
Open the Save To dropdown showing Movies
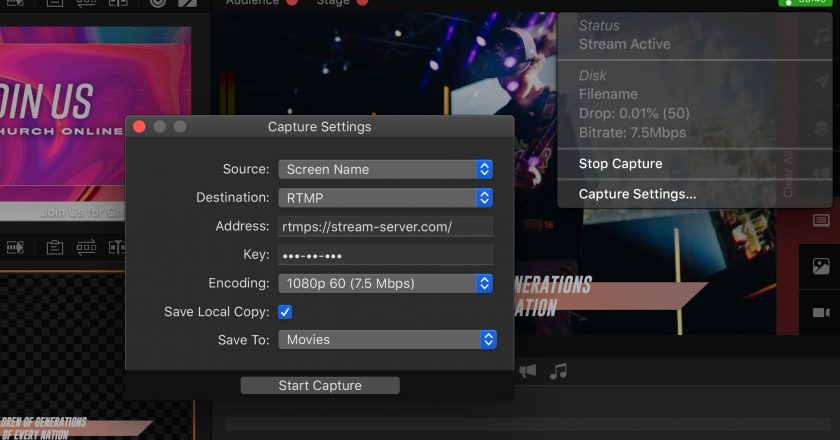click(x=387, y=339)
